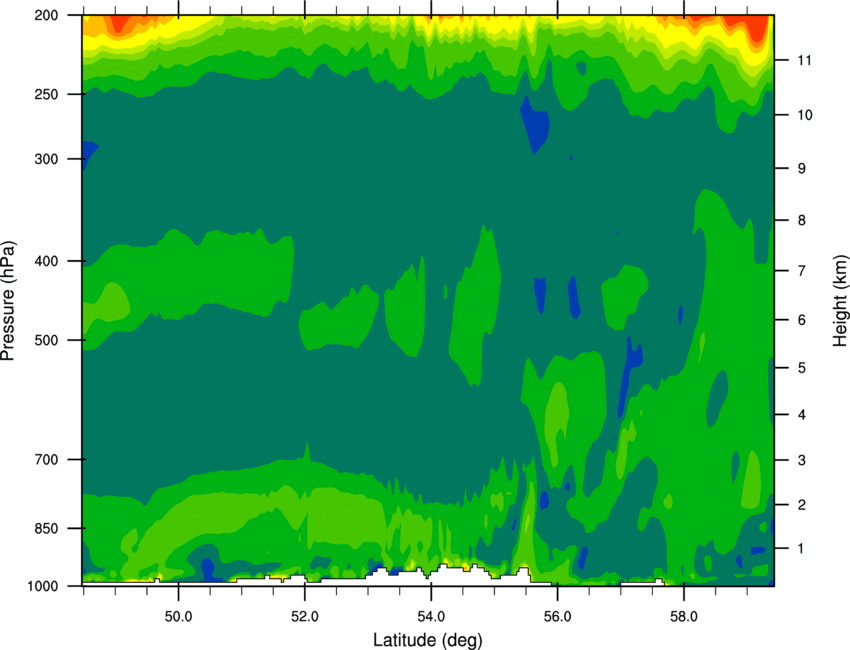Screen dimensions: 850x650
Task: Click the 6 km height label
Action: tap(801, 320)
